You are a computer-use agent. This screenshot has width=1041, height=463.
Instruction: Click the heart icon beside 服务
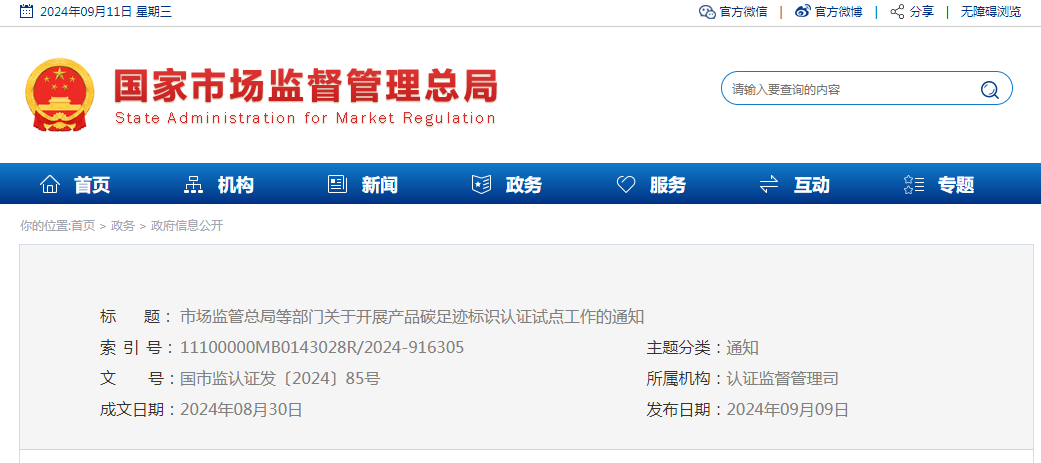pyautogui.click(x=626, y=184)
